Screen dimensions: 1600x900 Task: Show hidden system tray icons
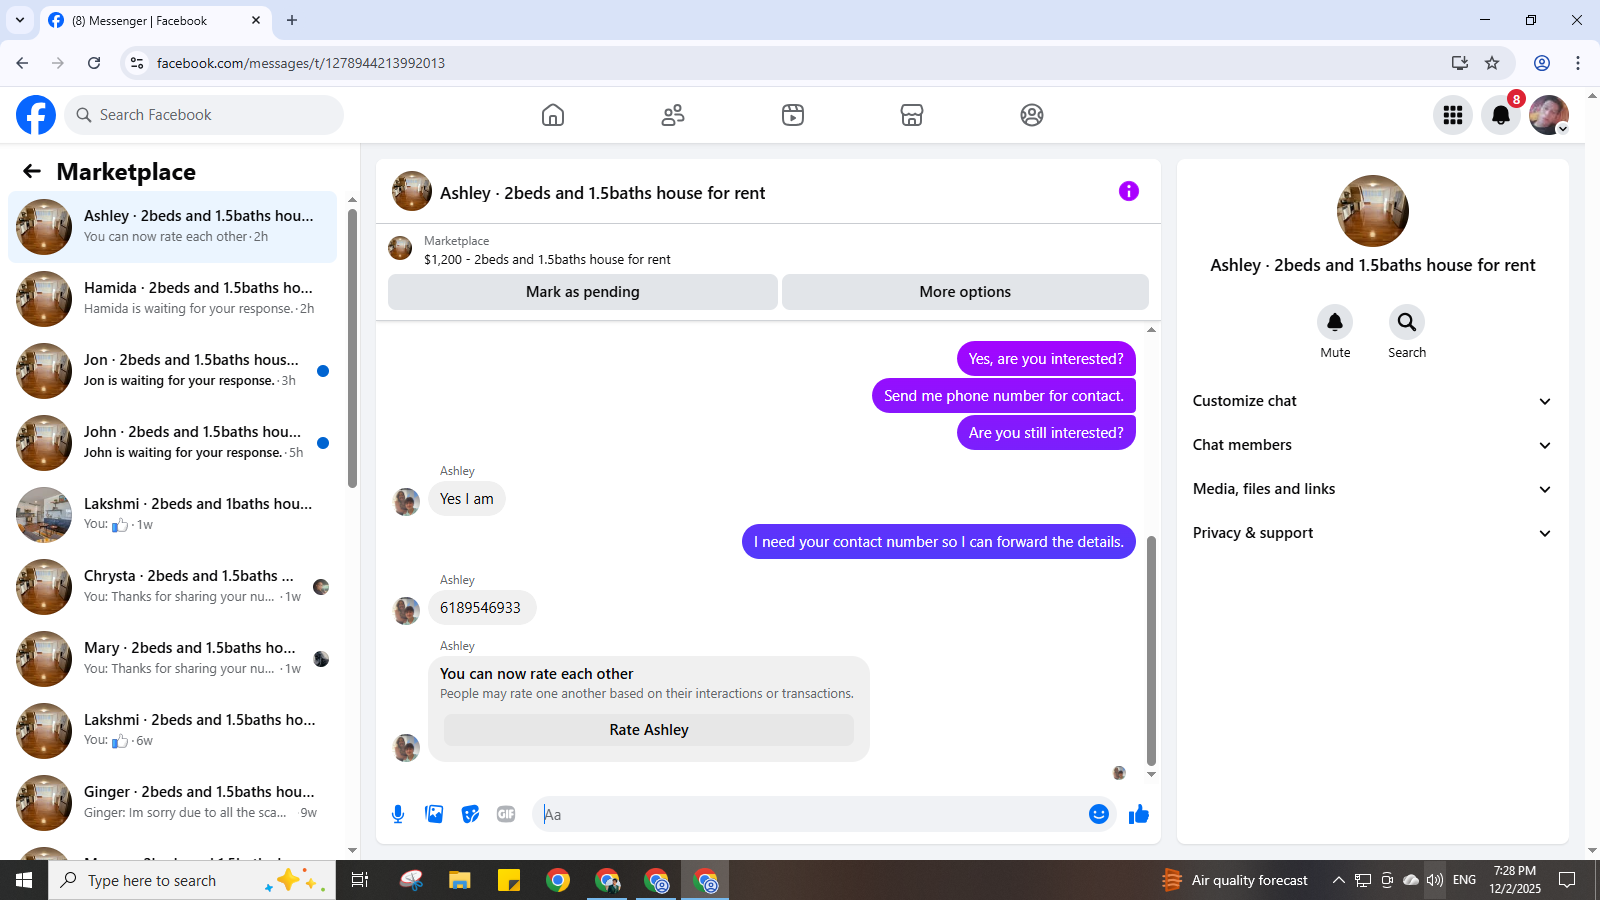point(1338,880)
